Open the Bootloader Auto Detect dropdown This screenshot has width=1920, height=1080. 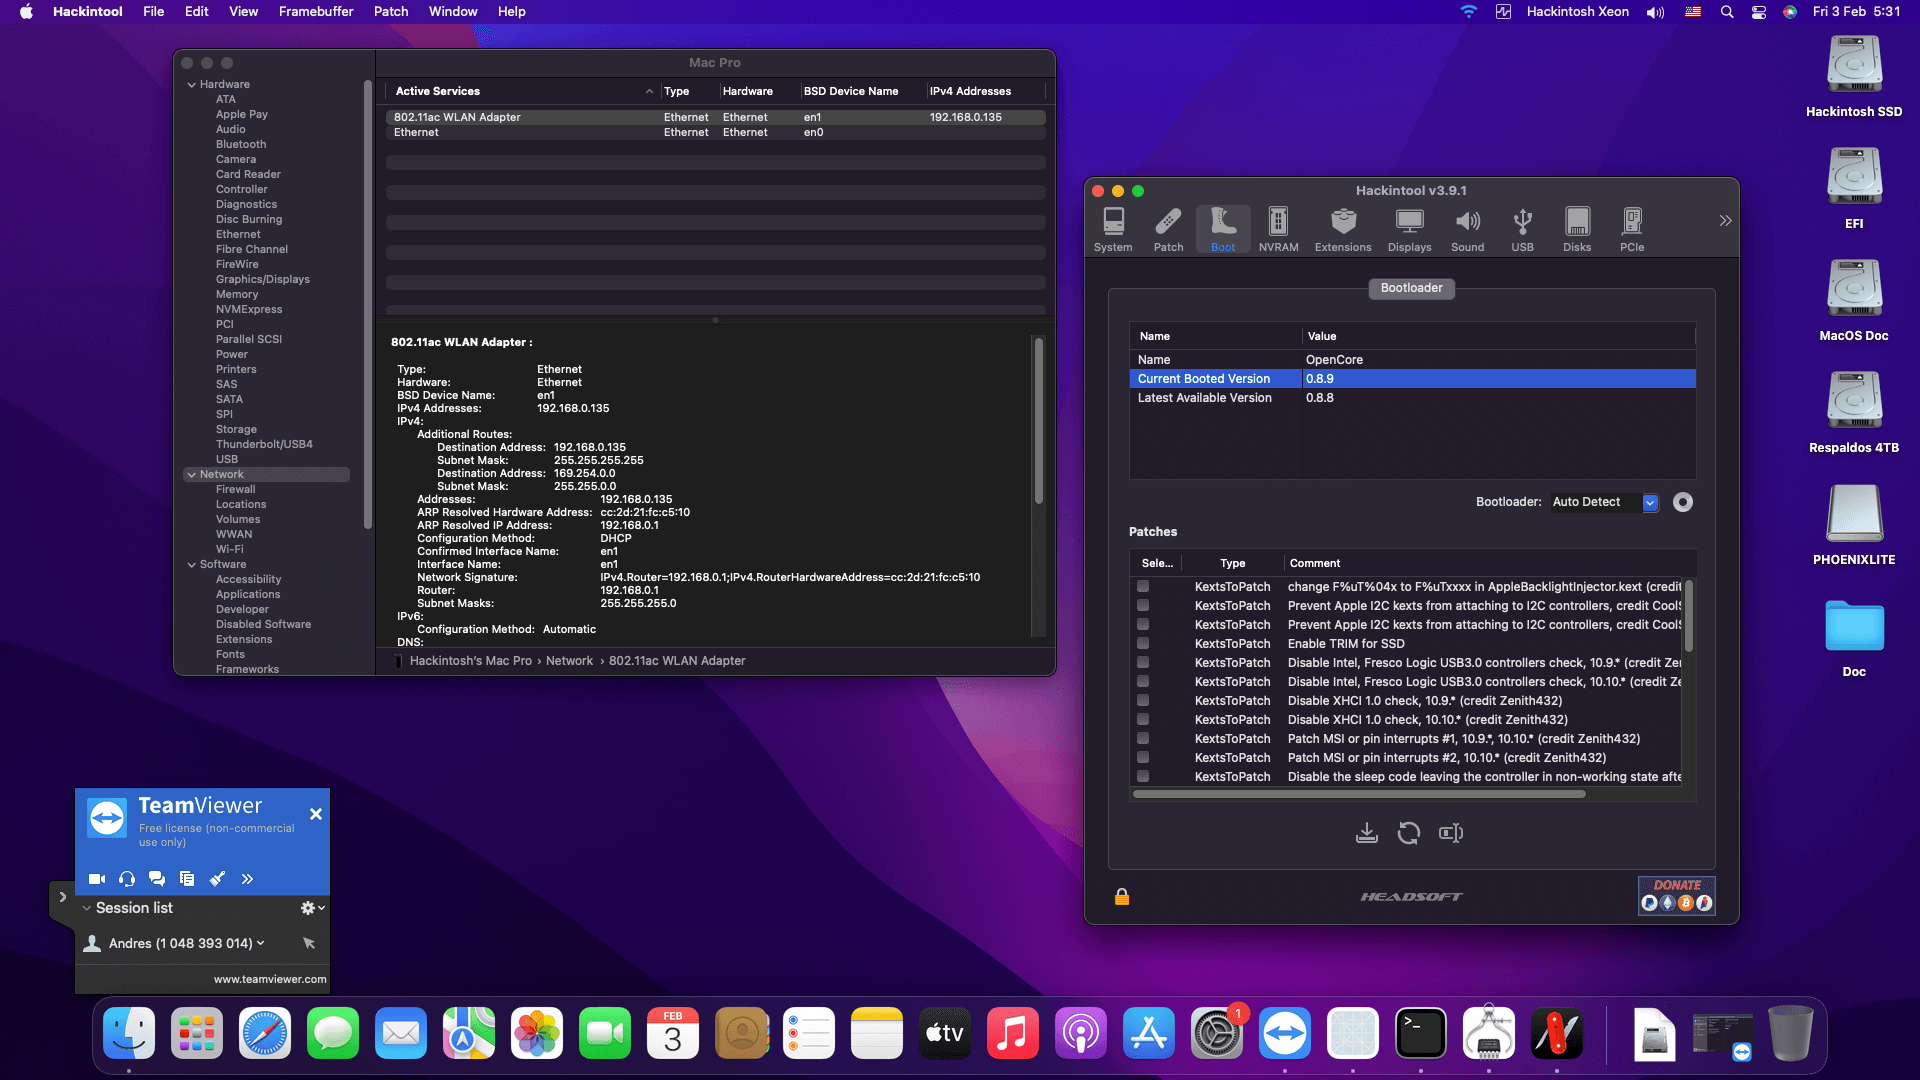point(1604,502)
